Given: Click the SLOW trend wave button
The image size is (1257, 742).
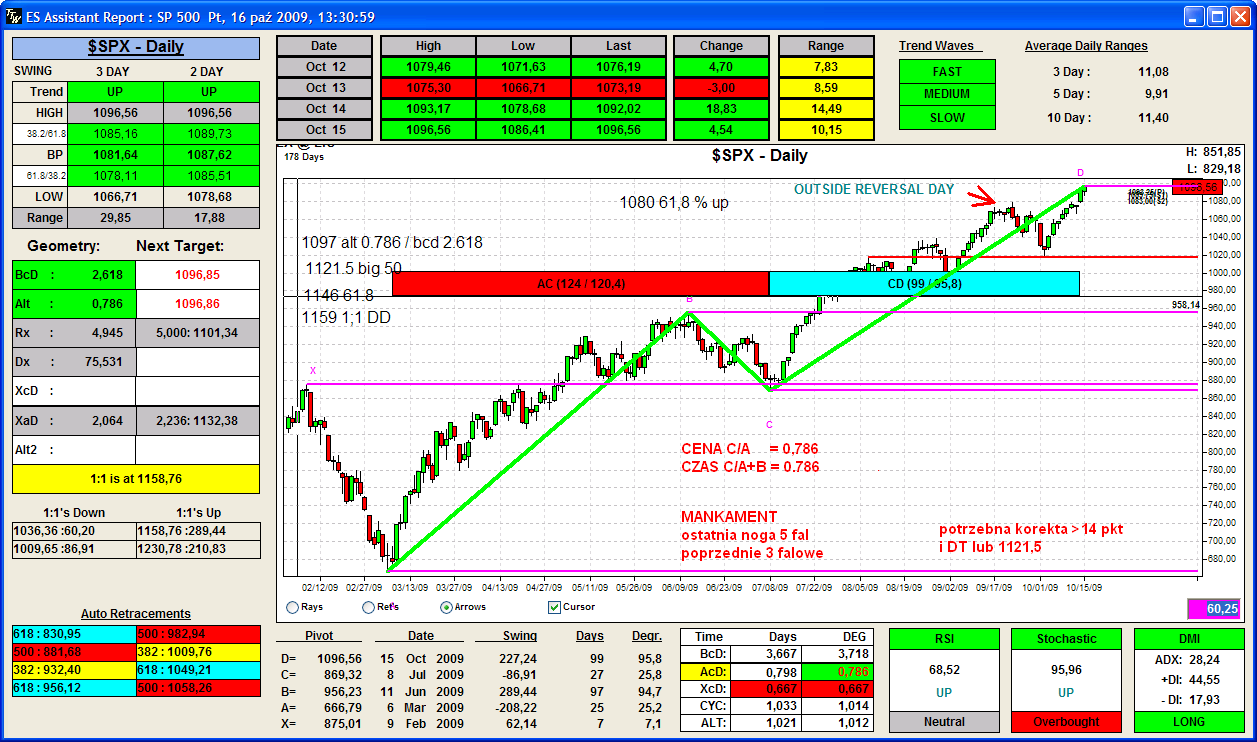Looking at the screenshot, I should pyautogui.click(x=947, y=117).
